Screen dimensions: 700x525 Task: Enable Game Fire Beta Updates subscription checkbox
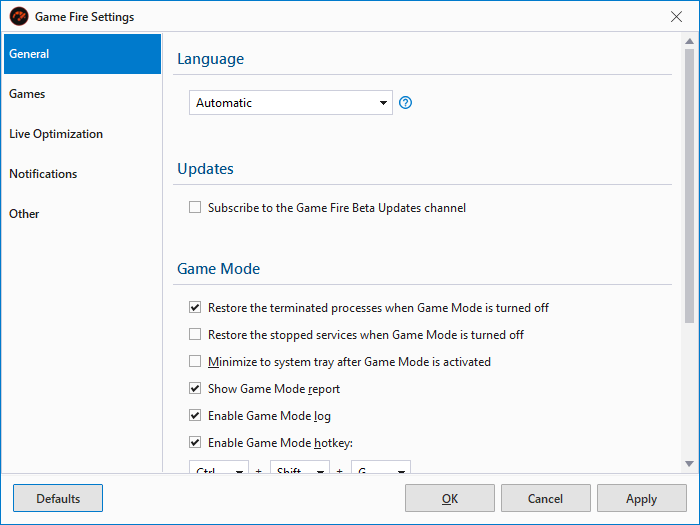pyautogui.click(x=195, y=207)
